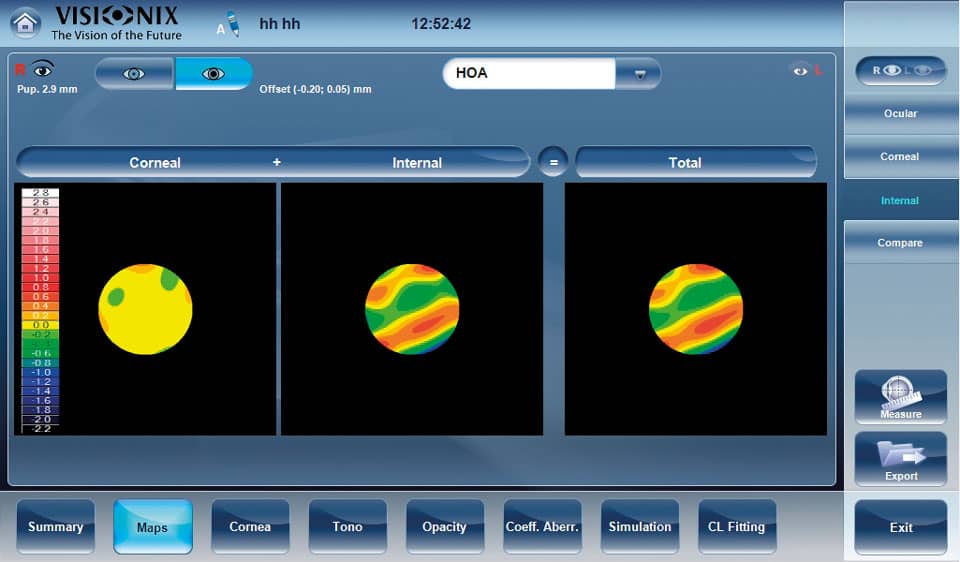Screen dimensions: 960x562
Task: Open the Opacity screen
Action: [x=445, y=526]
